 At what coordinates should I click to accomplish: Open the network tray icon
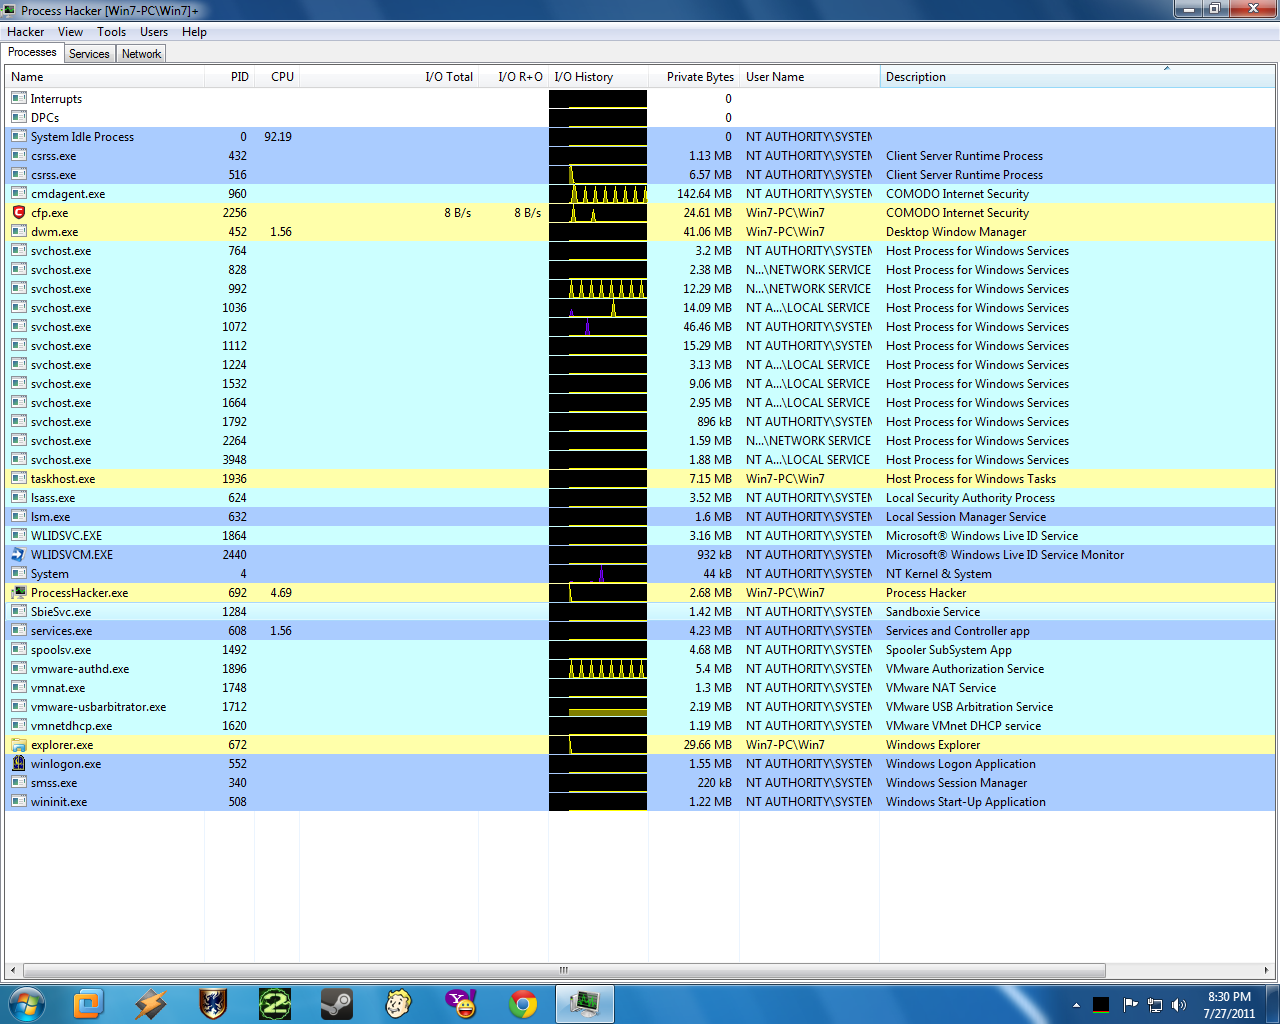(1155, 1005)
